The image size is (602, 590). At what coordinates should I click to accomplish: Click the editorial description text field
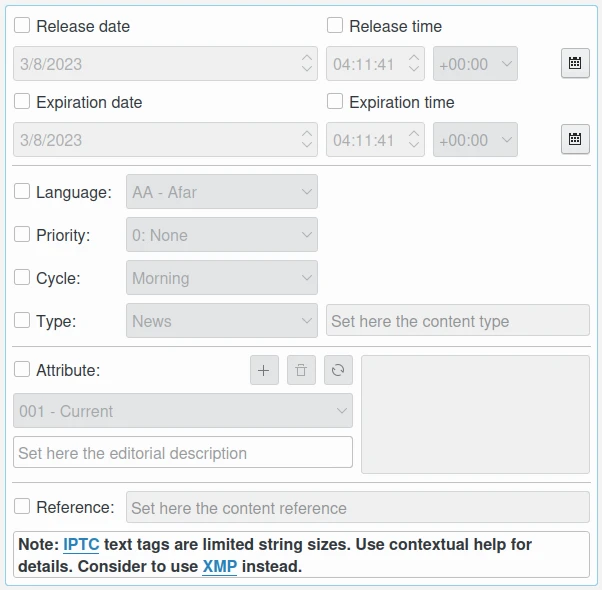click(183, 453)
